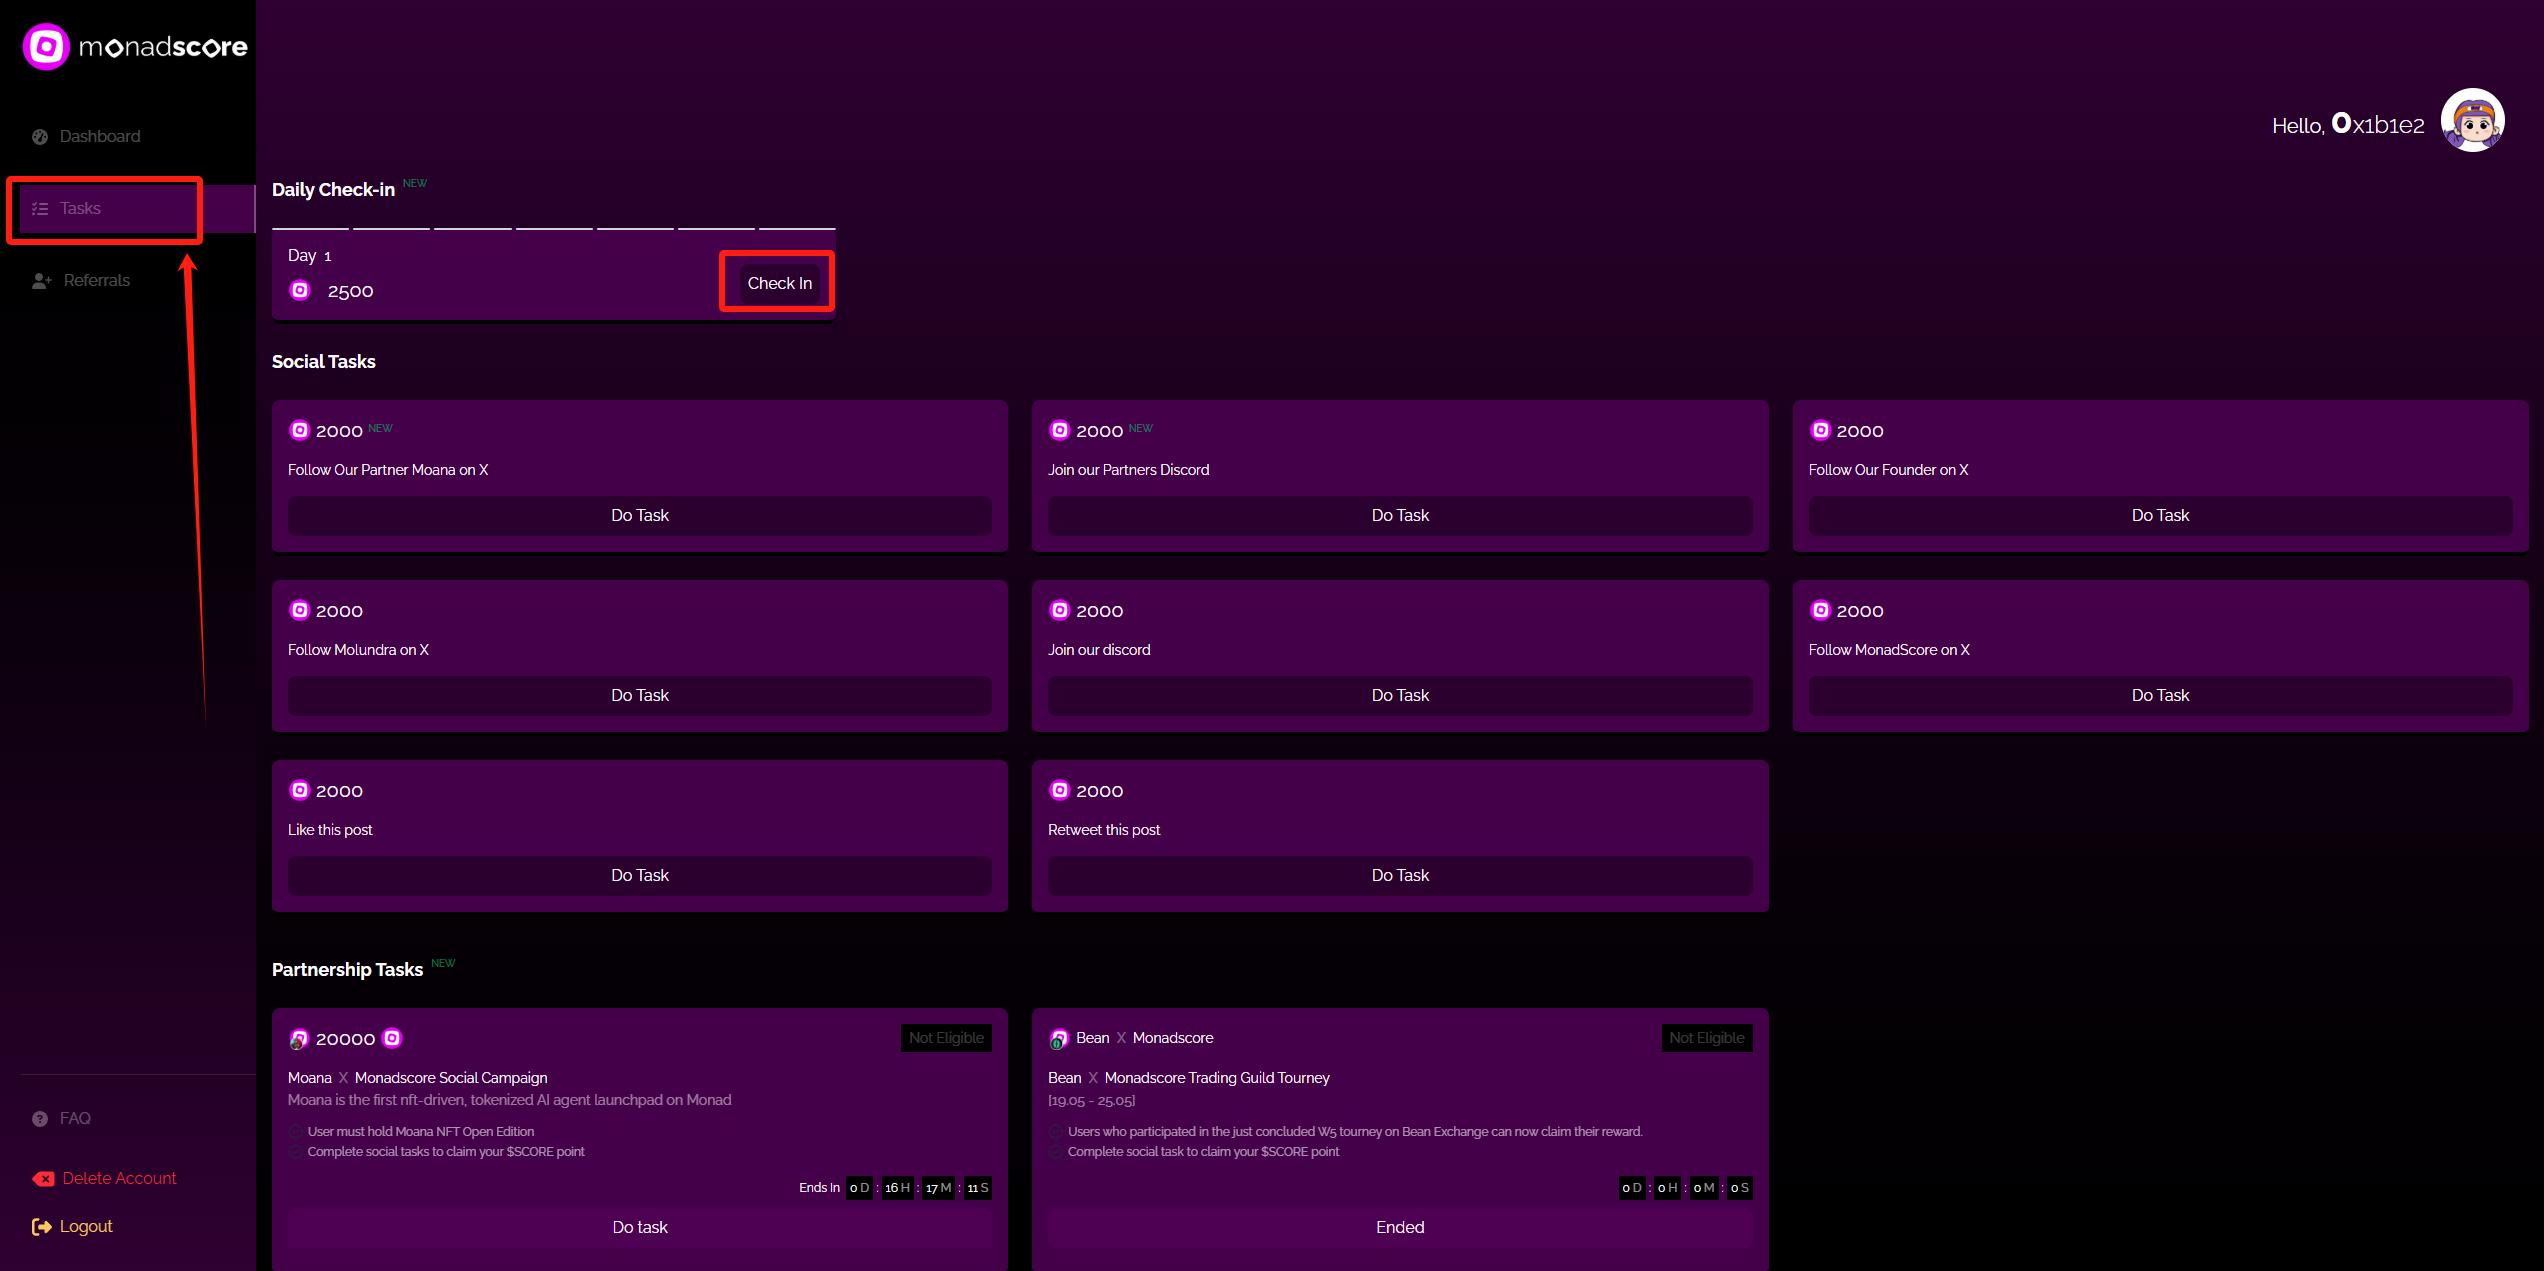Click the Tasks checklist icon in sidebar
This screenshot has height=1271, width=2544.
pos(40,209)
